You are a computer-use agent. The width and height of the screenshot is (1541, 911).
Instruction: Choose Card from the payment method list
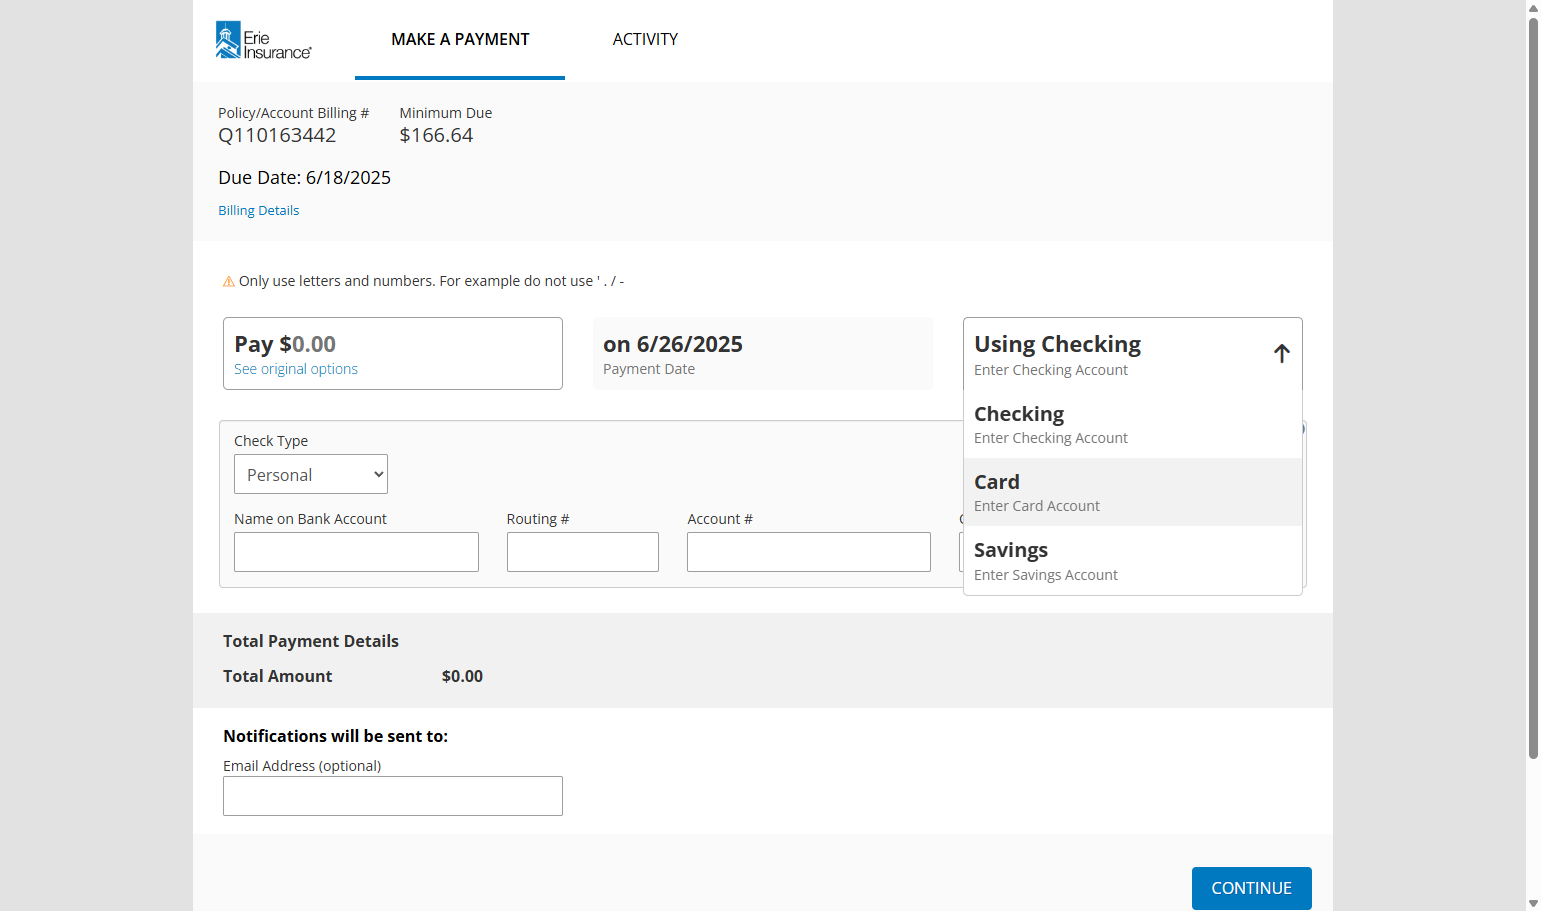pyautogui.click(x=1133, y=492)
